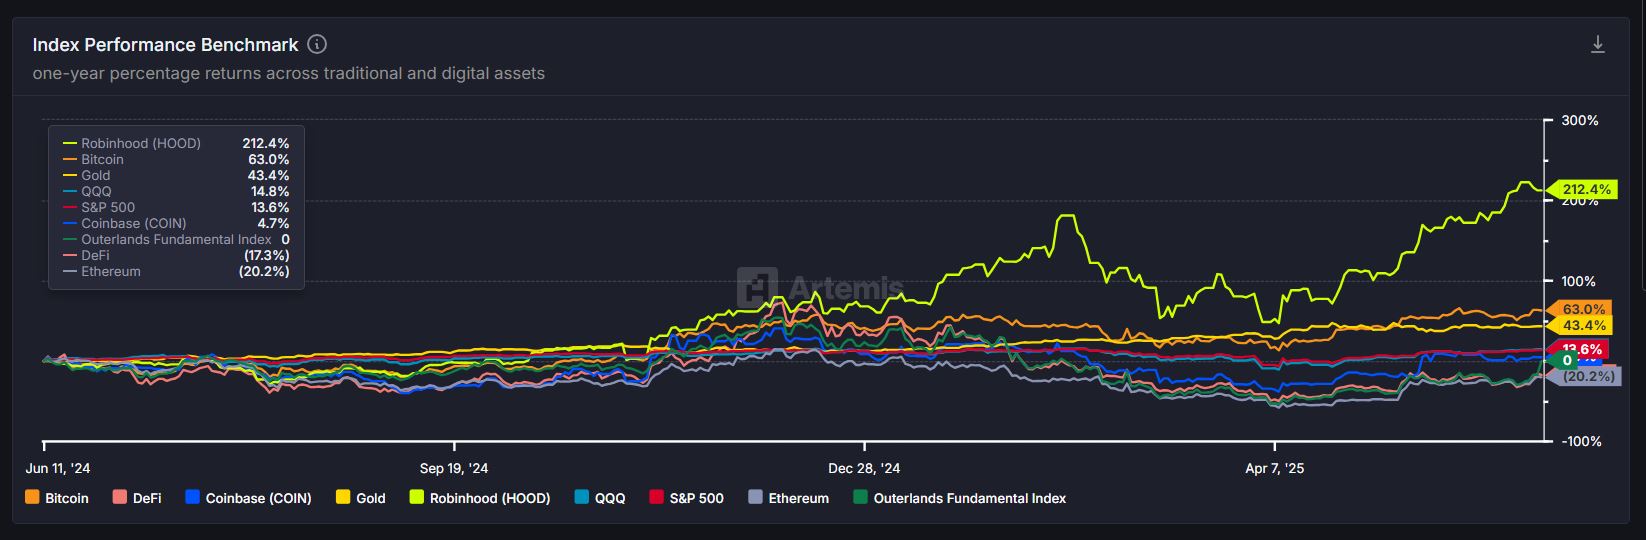Viewport: 1646px width, 540px height.
Task: Toggle the Ethereum series in the legend
Action: click(788, 498)
